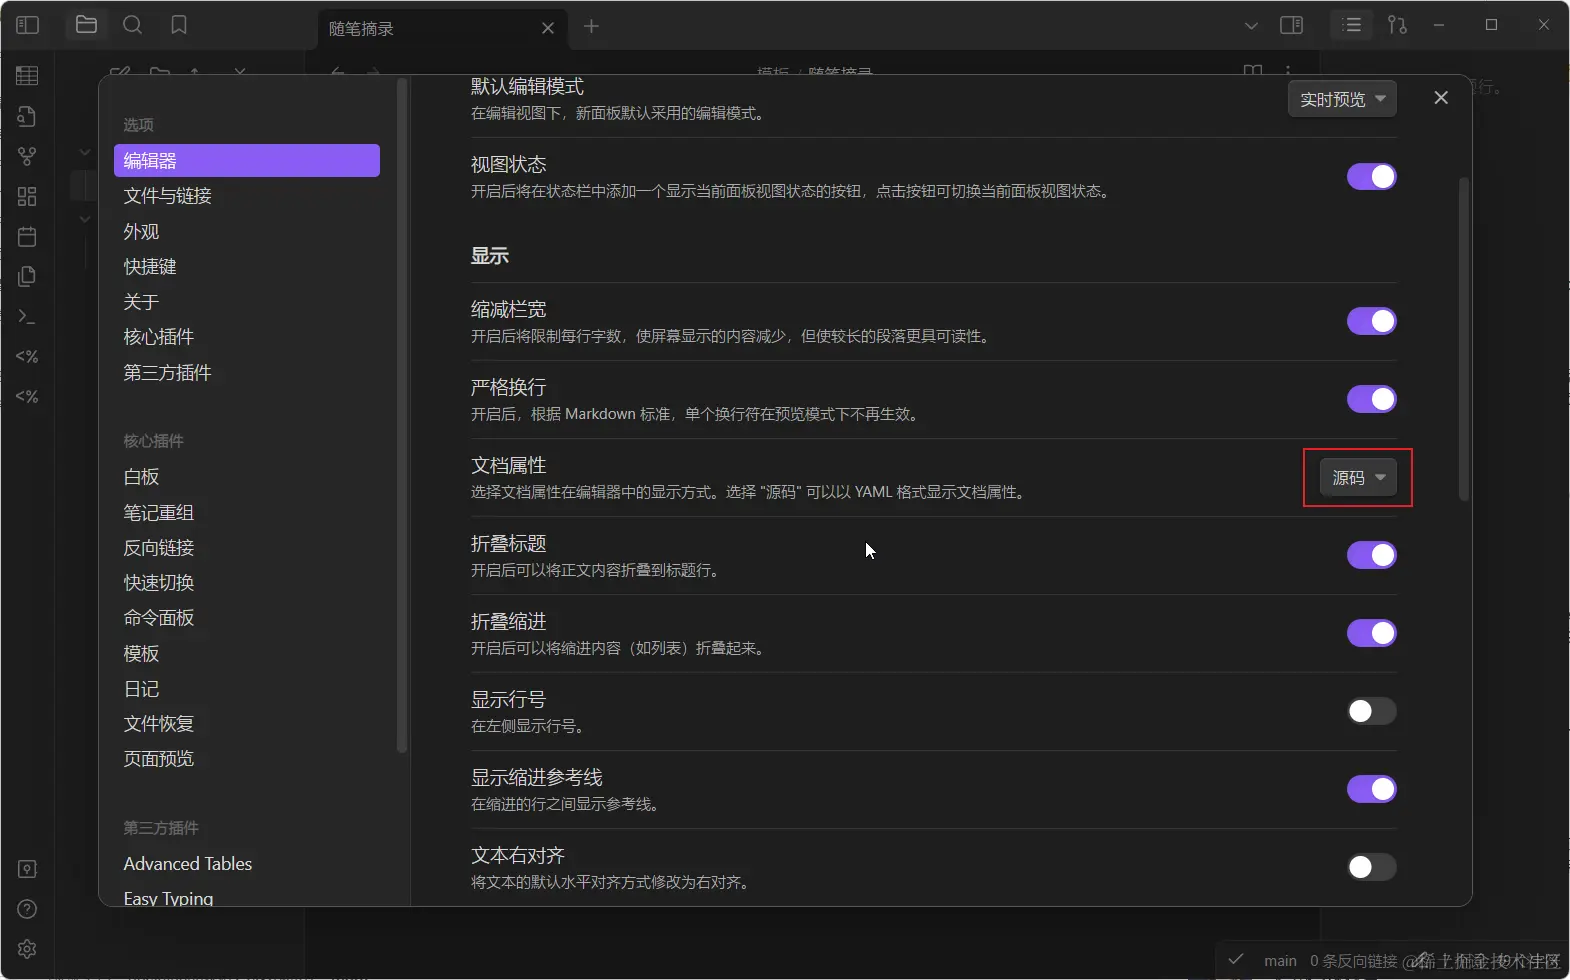Select 核心插件 settings tab

tap(247, 337)
